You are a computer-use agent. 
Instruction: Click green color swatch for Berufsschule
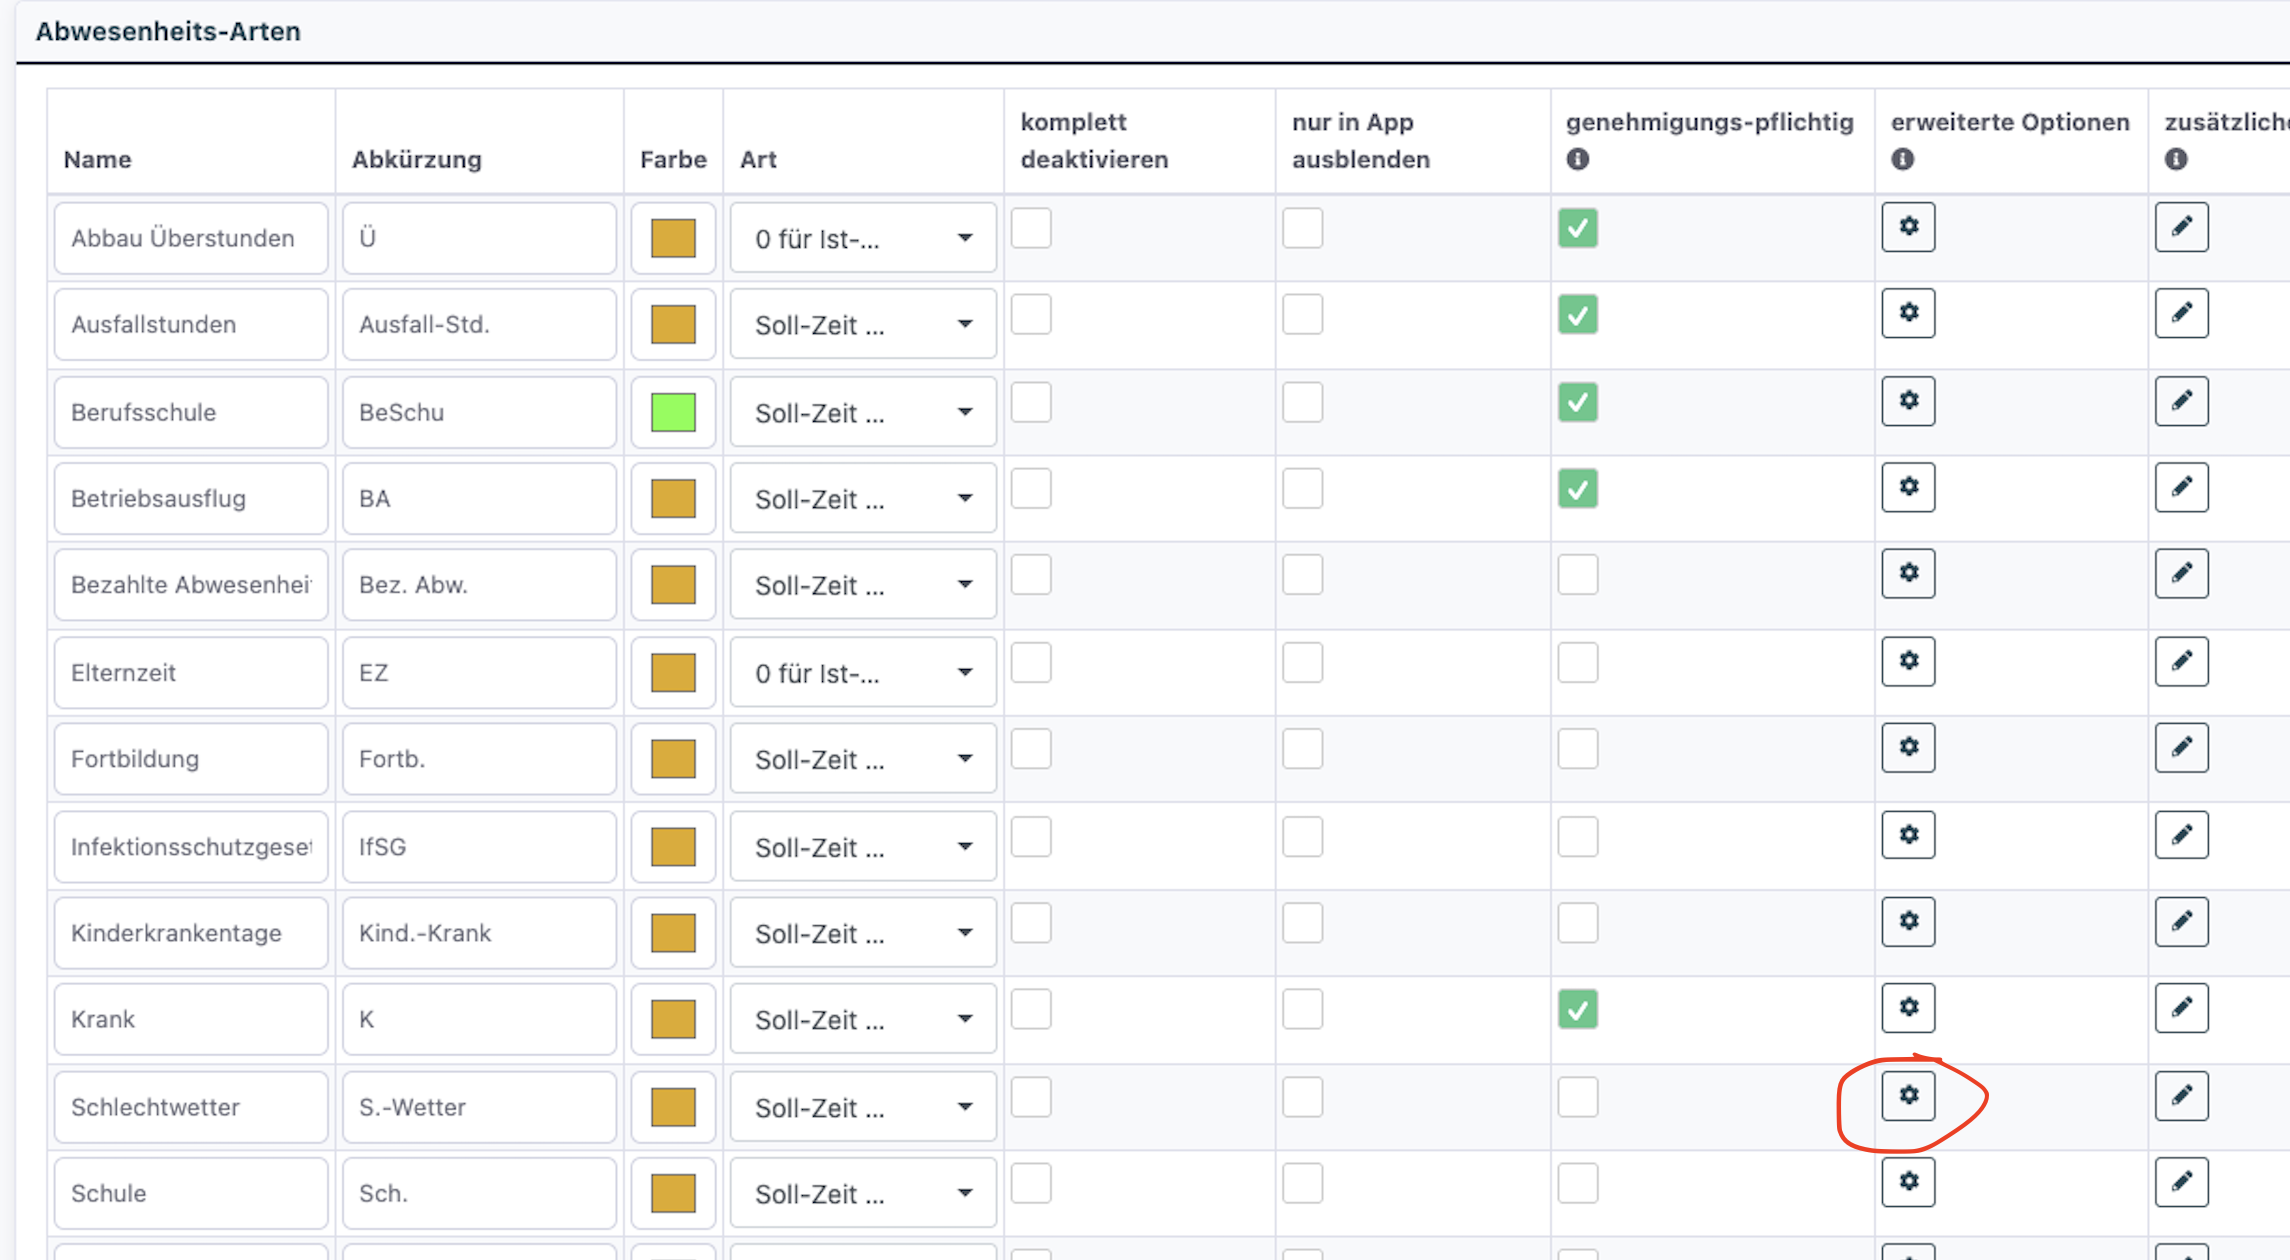673,412
